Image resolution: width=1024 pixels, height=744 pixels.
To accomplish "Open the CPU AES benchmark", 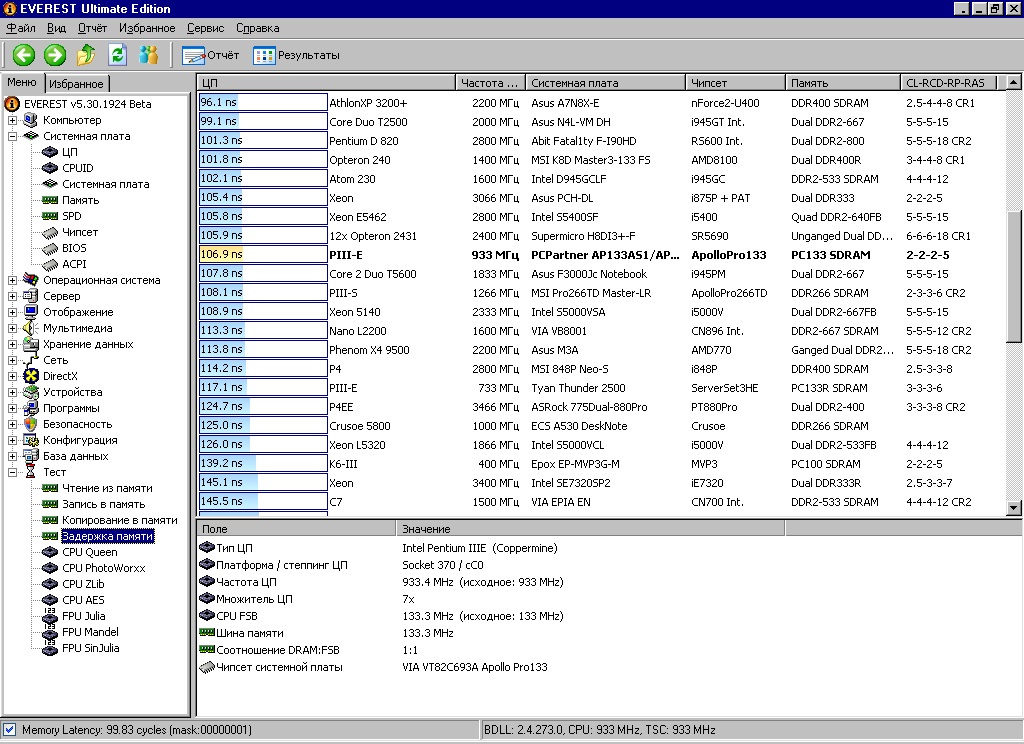I will tap(83, 600).
